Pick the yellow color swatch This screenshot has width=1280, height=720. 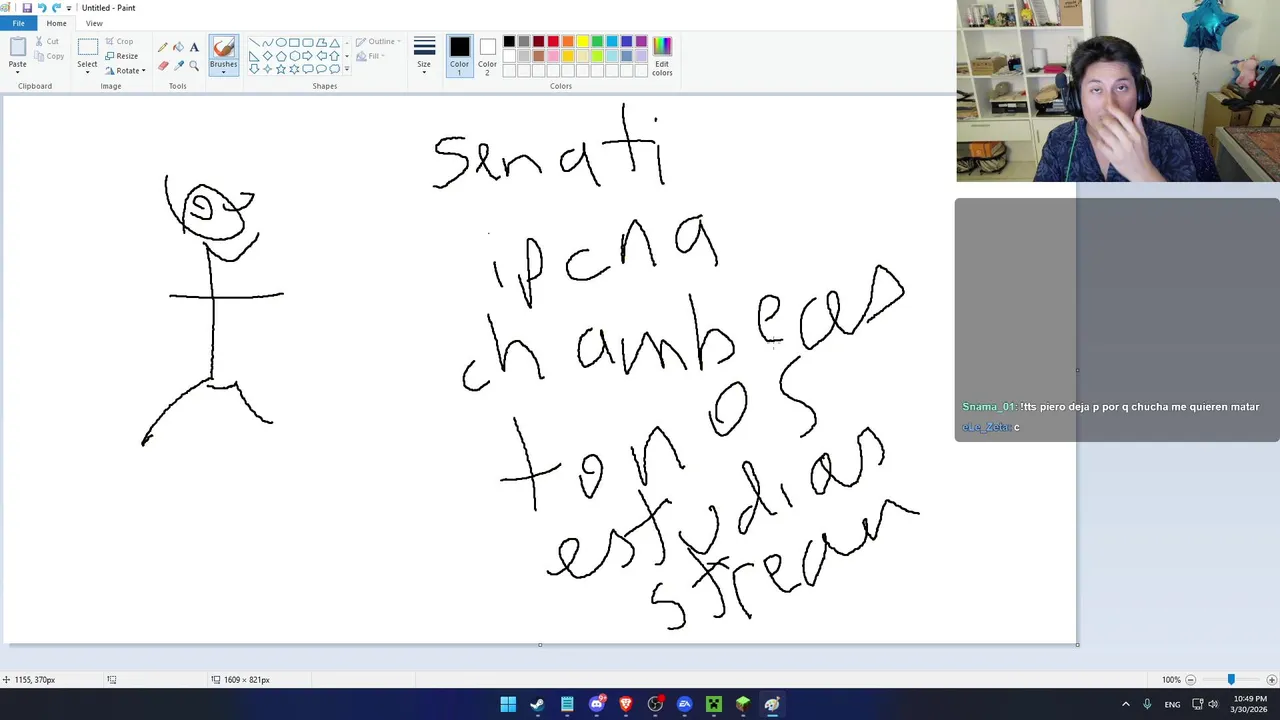tap(582, 42)
